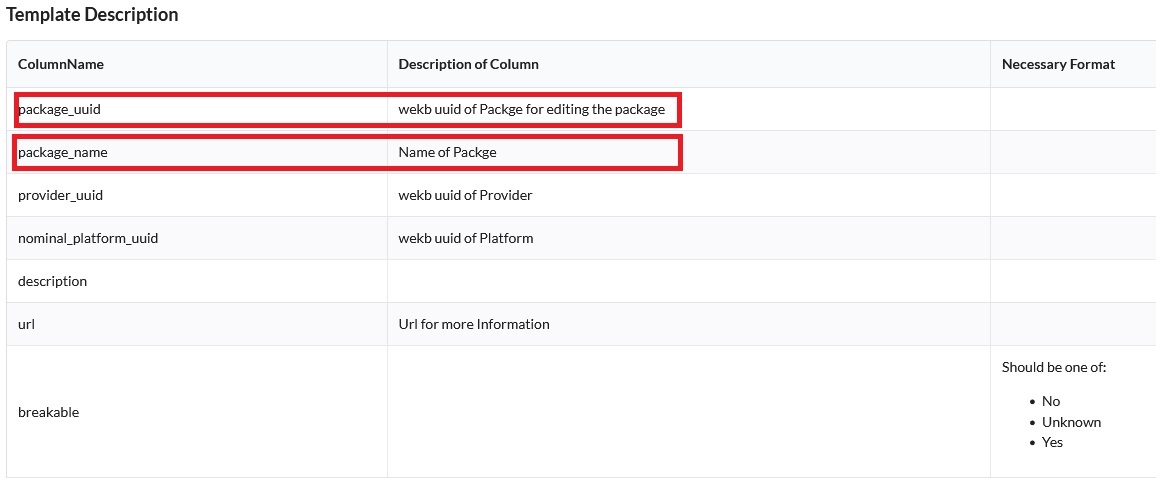Click the 'Should be one of:' text
This screenshot has height=478, width=1156.
coord(1054,367)
